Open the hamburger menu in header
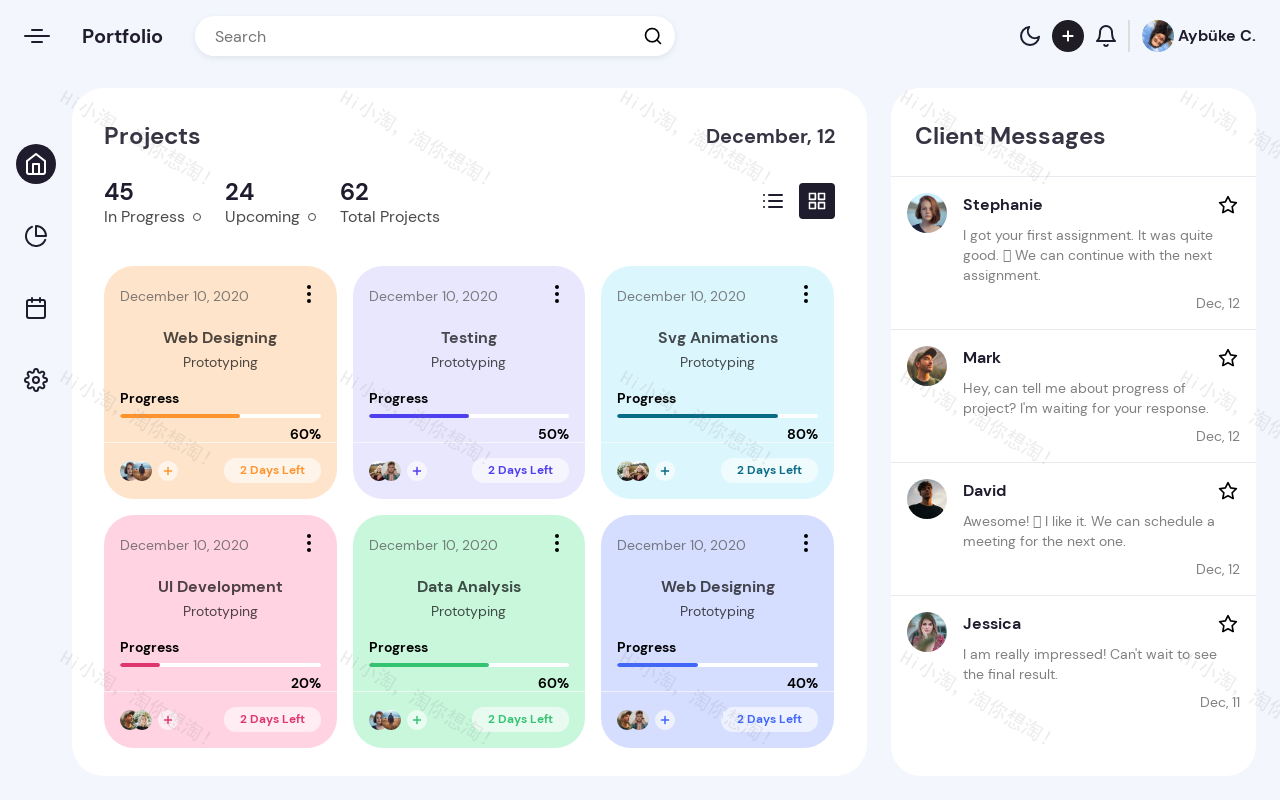 [37, 36]
